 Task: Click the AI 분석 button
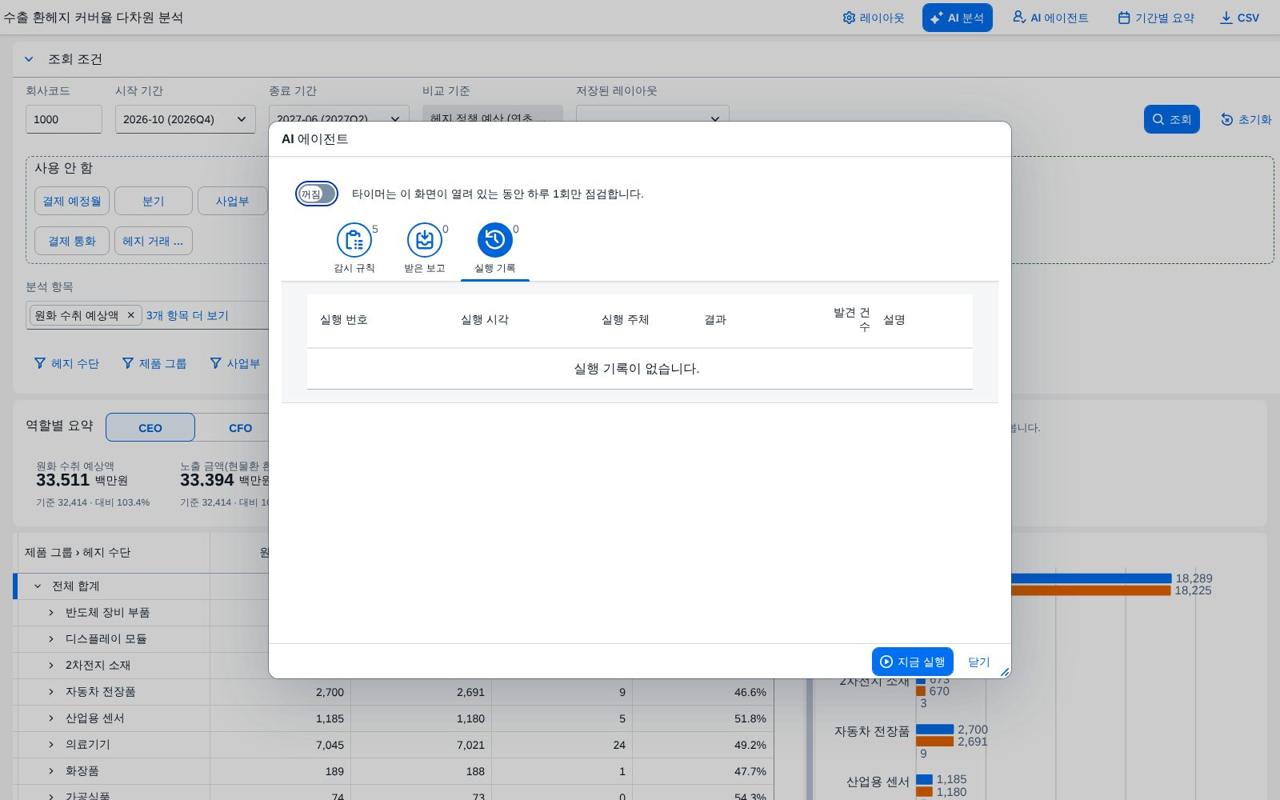coord(957,18)
